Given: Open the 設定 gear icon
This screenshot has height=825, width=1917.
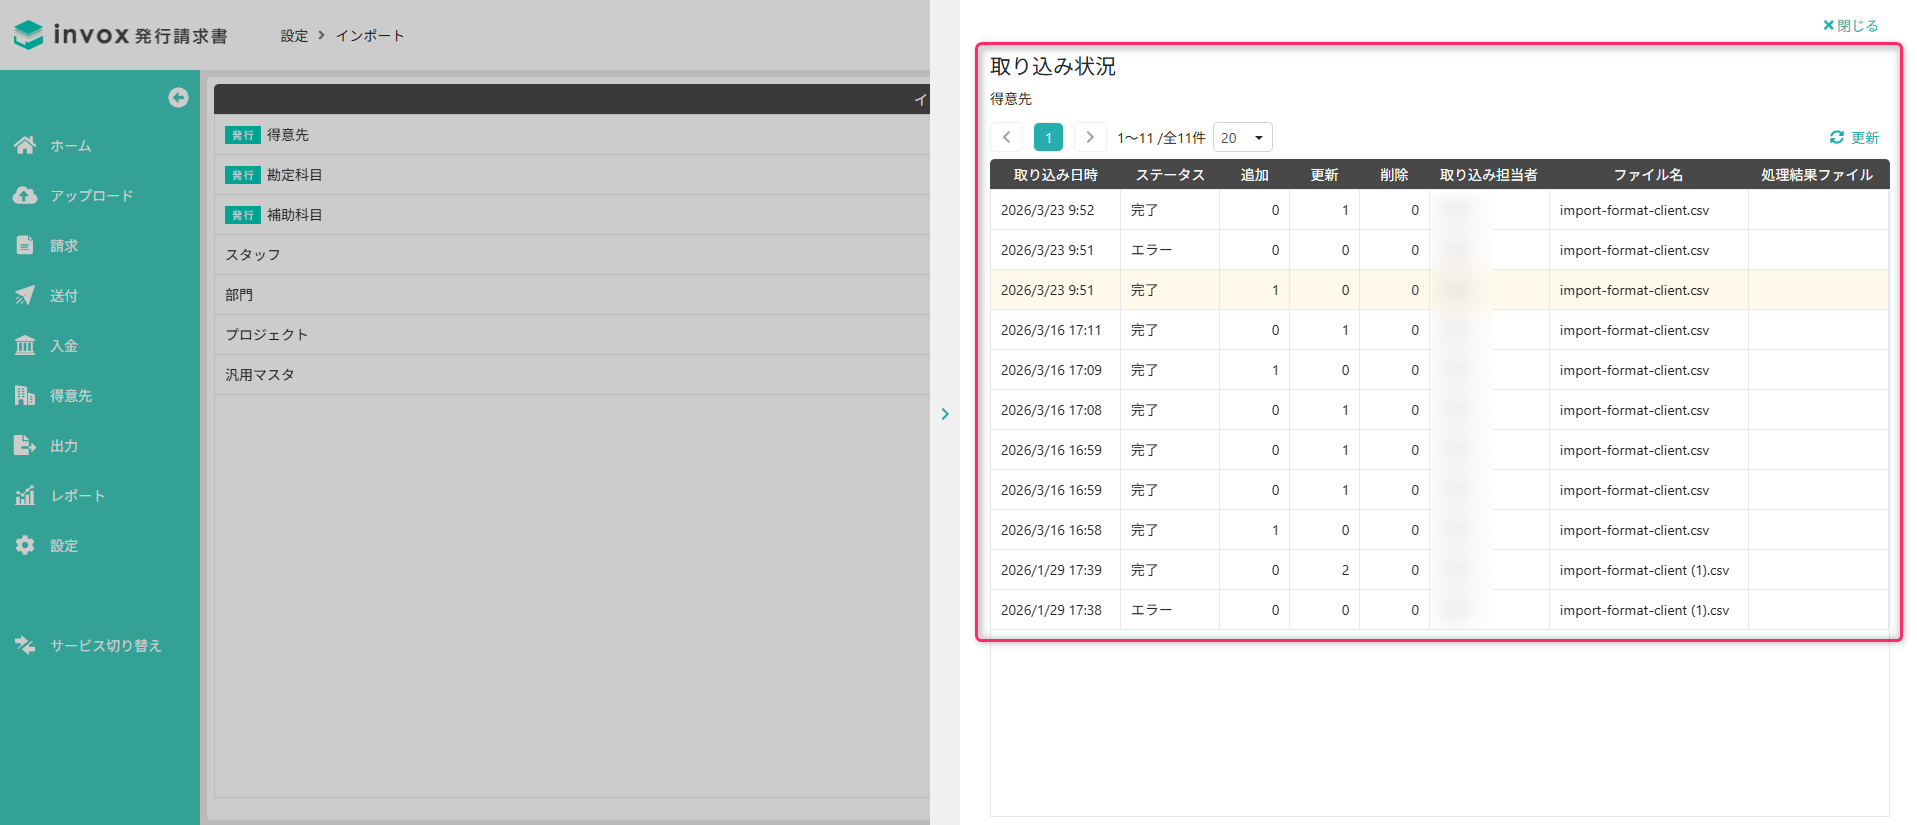Looking at the screenshot, I should pyautogui.click(x=25, y=545).
